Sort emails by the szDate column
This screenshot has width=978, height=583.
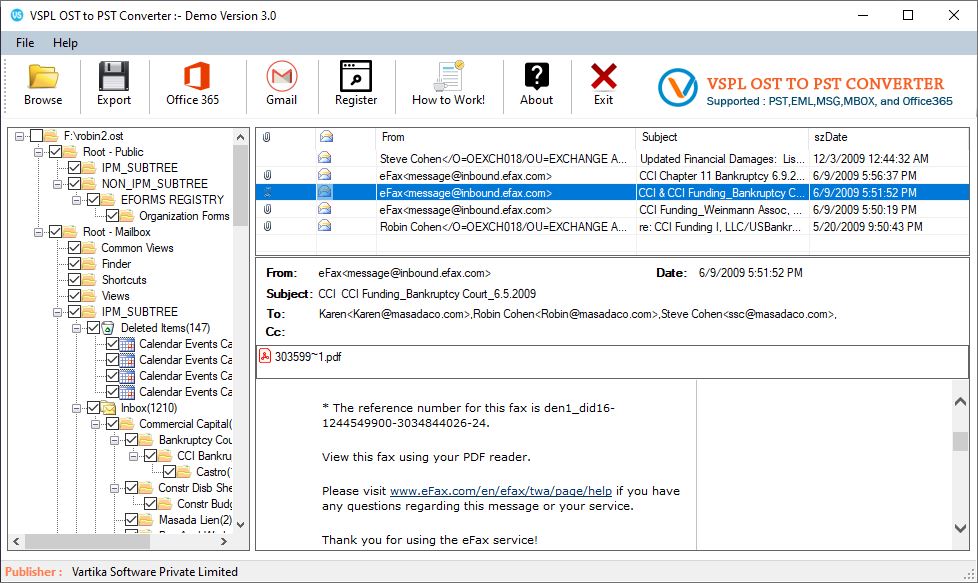(889, 137)
